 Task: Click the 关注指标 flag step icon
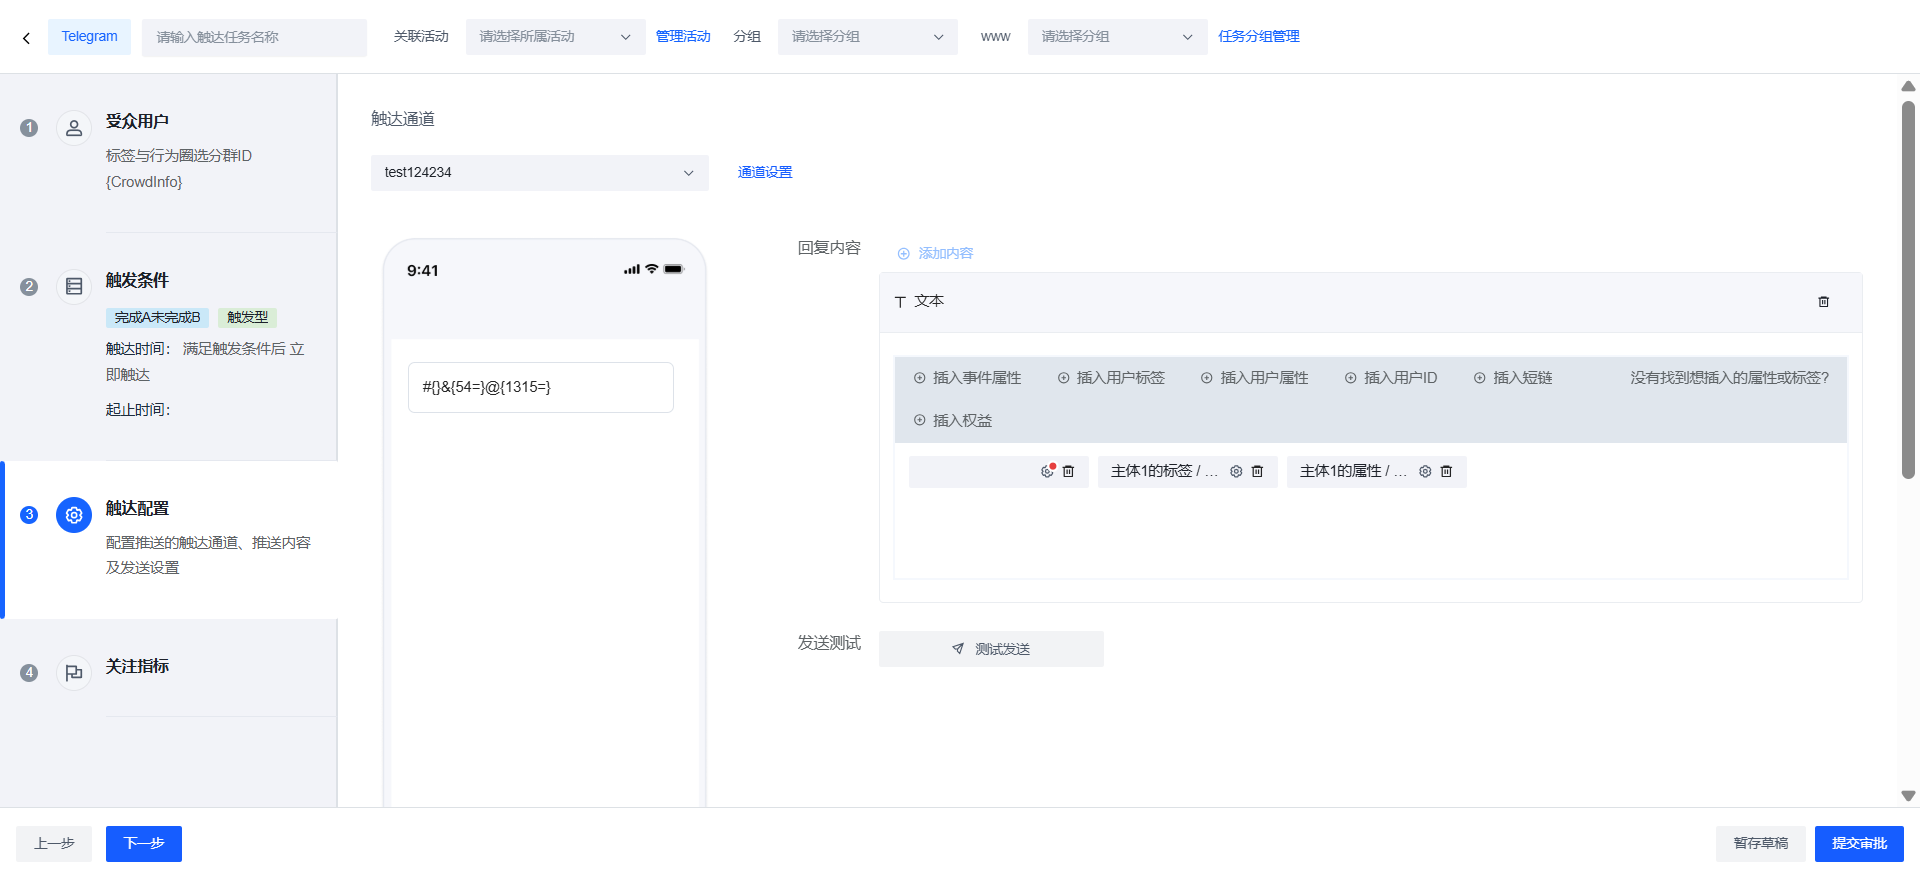click(74, 673)
